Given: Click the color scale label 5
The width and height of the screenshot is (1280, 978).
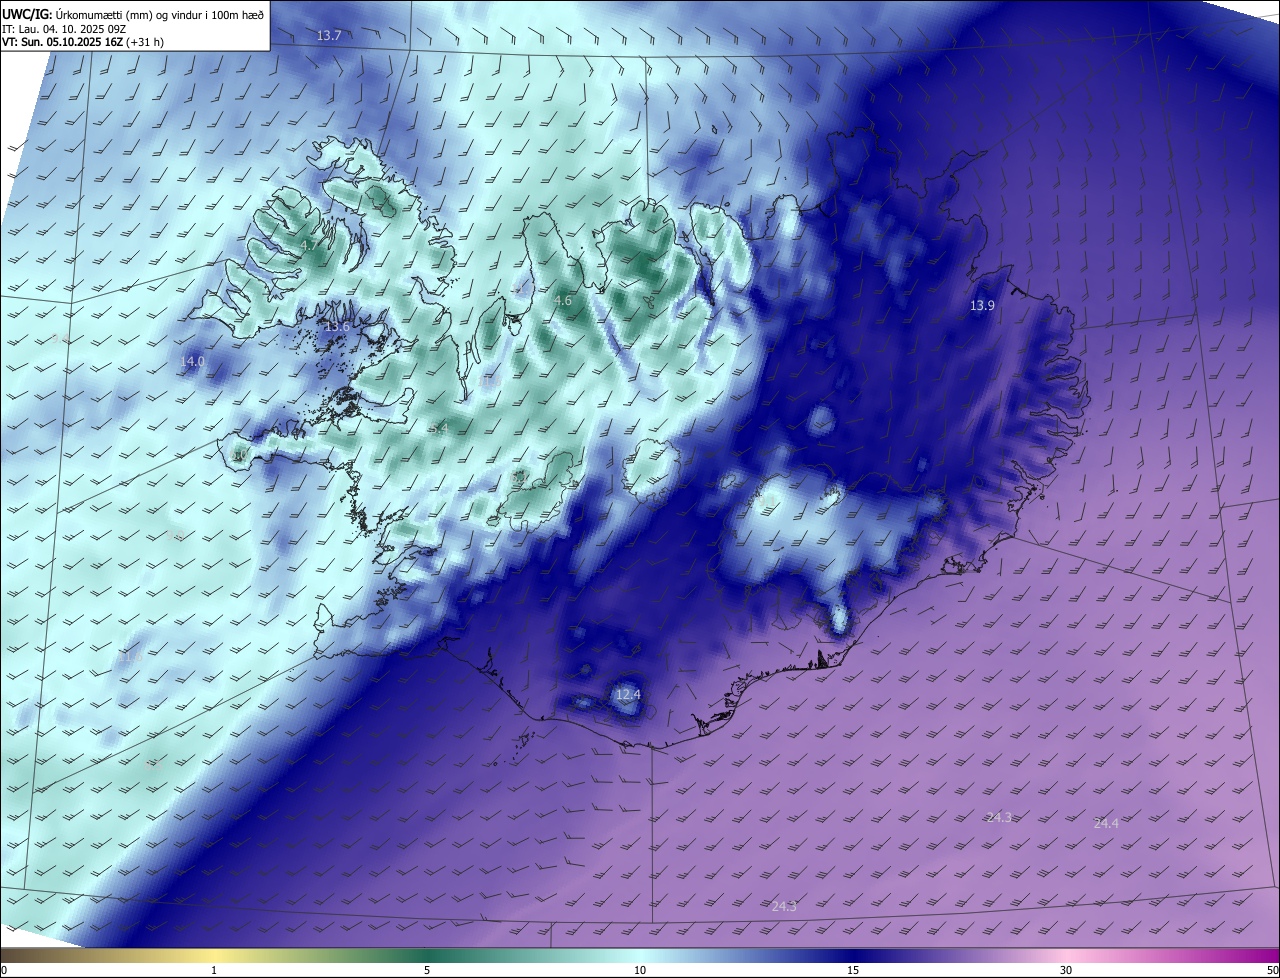Looking at the screenshot, I should [x=427, y=970].
